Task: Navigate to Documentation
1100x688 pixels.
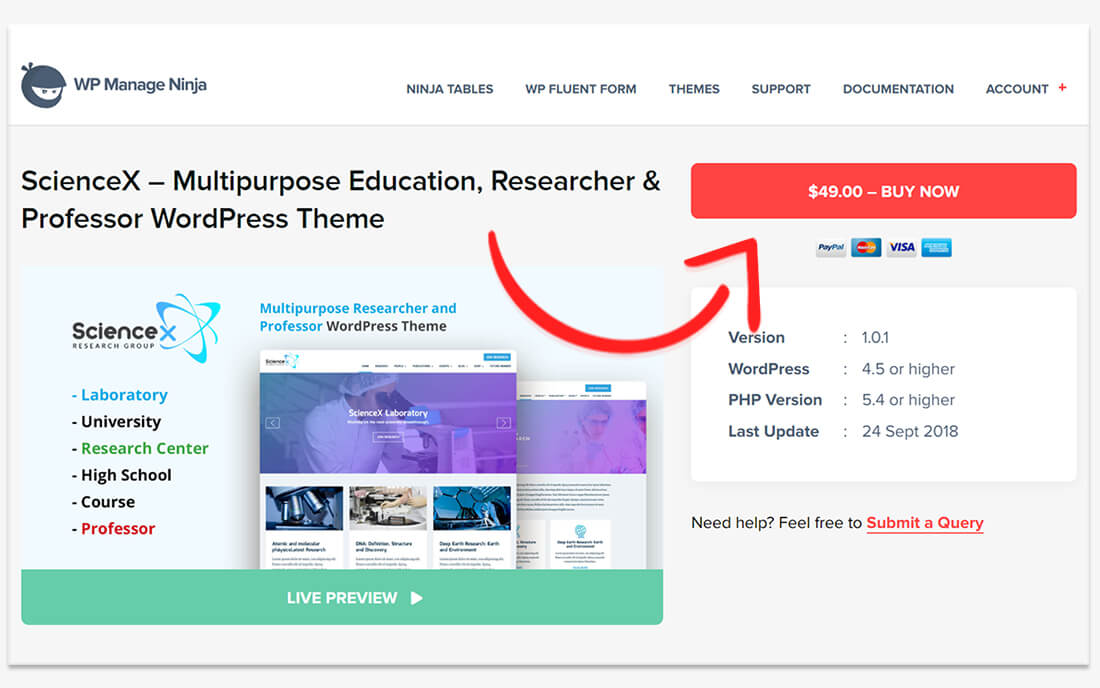Action: [898, 89]
